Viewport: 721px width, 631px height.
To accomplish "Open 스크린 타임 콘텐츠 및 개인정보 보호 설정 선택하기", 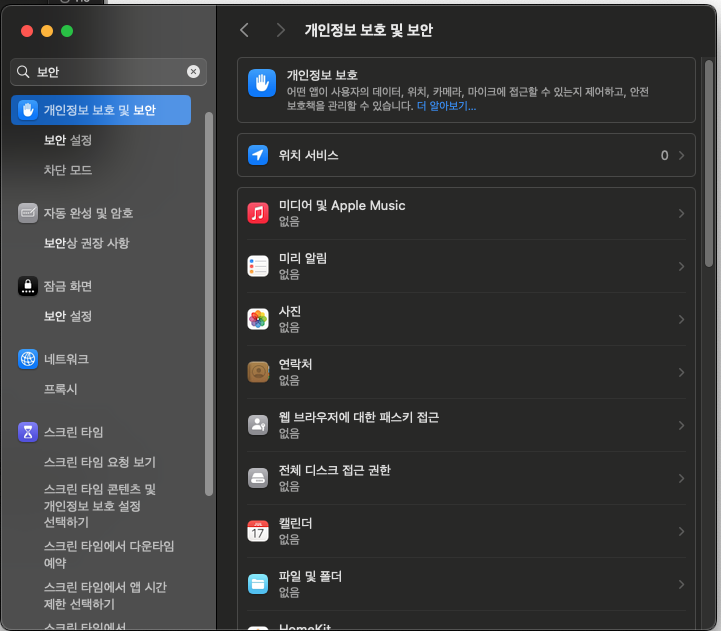I will coord(100,505).
